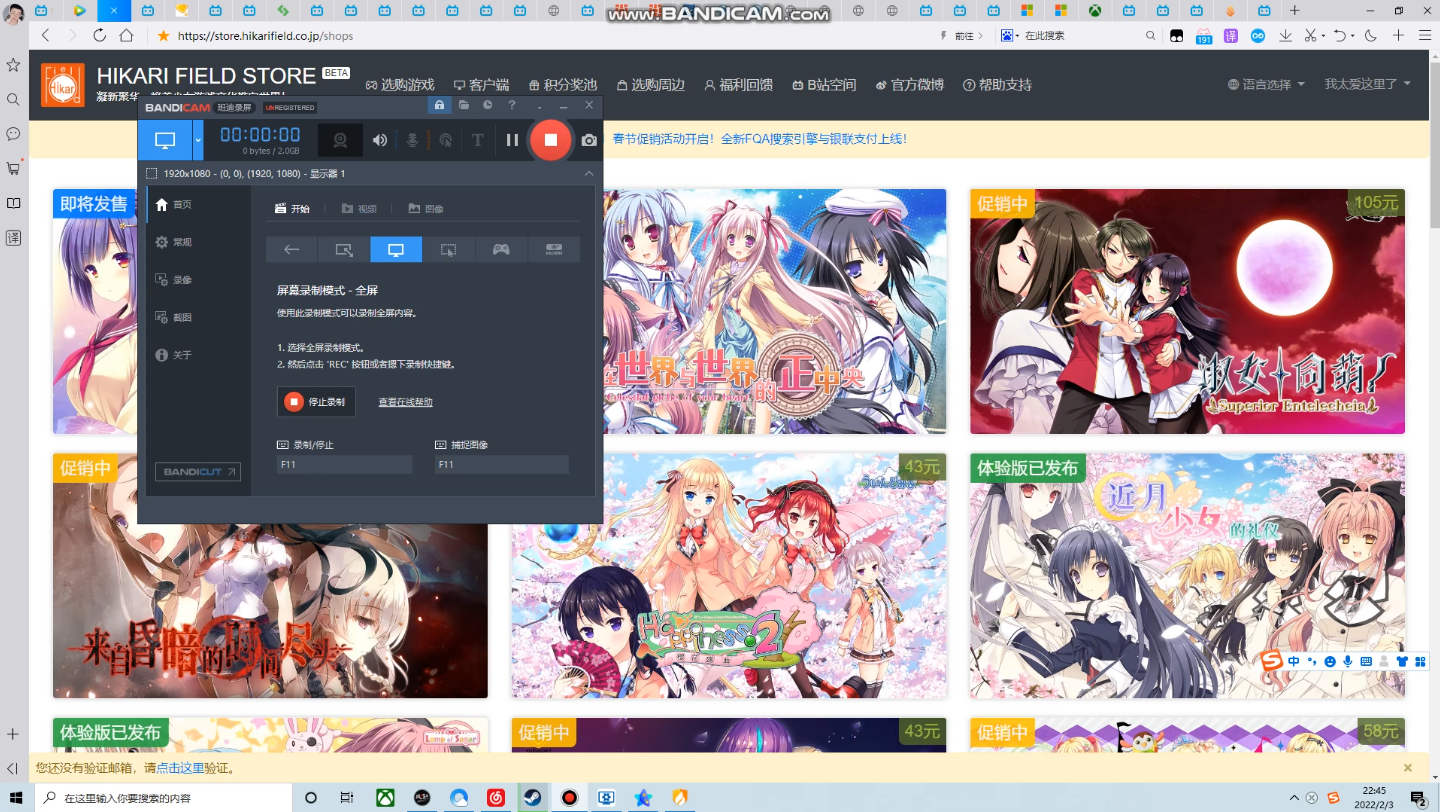Click the 捕捉图像 F11 hotkey field
The image size is (1440, 812).
[502, 464]
